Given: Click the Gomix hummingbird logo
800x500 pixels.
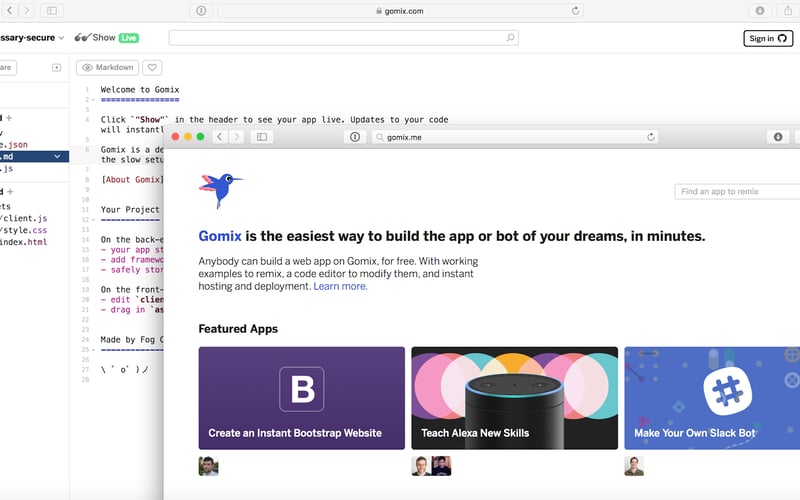Looking at the screenshot, I should (x=220, y=190).
